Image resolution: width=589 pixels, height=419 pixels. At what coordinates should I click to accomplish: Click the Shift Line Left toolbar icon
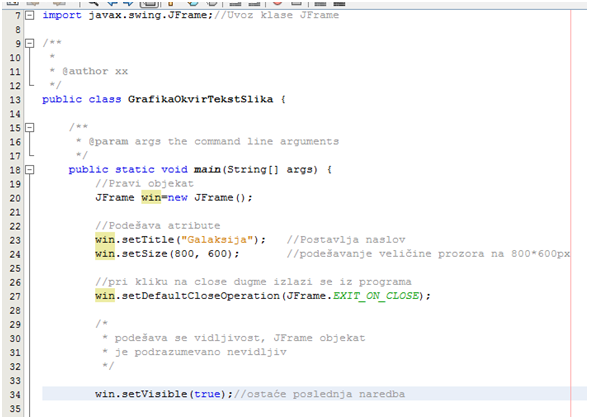pyautogui.click(x=235, y=3)
